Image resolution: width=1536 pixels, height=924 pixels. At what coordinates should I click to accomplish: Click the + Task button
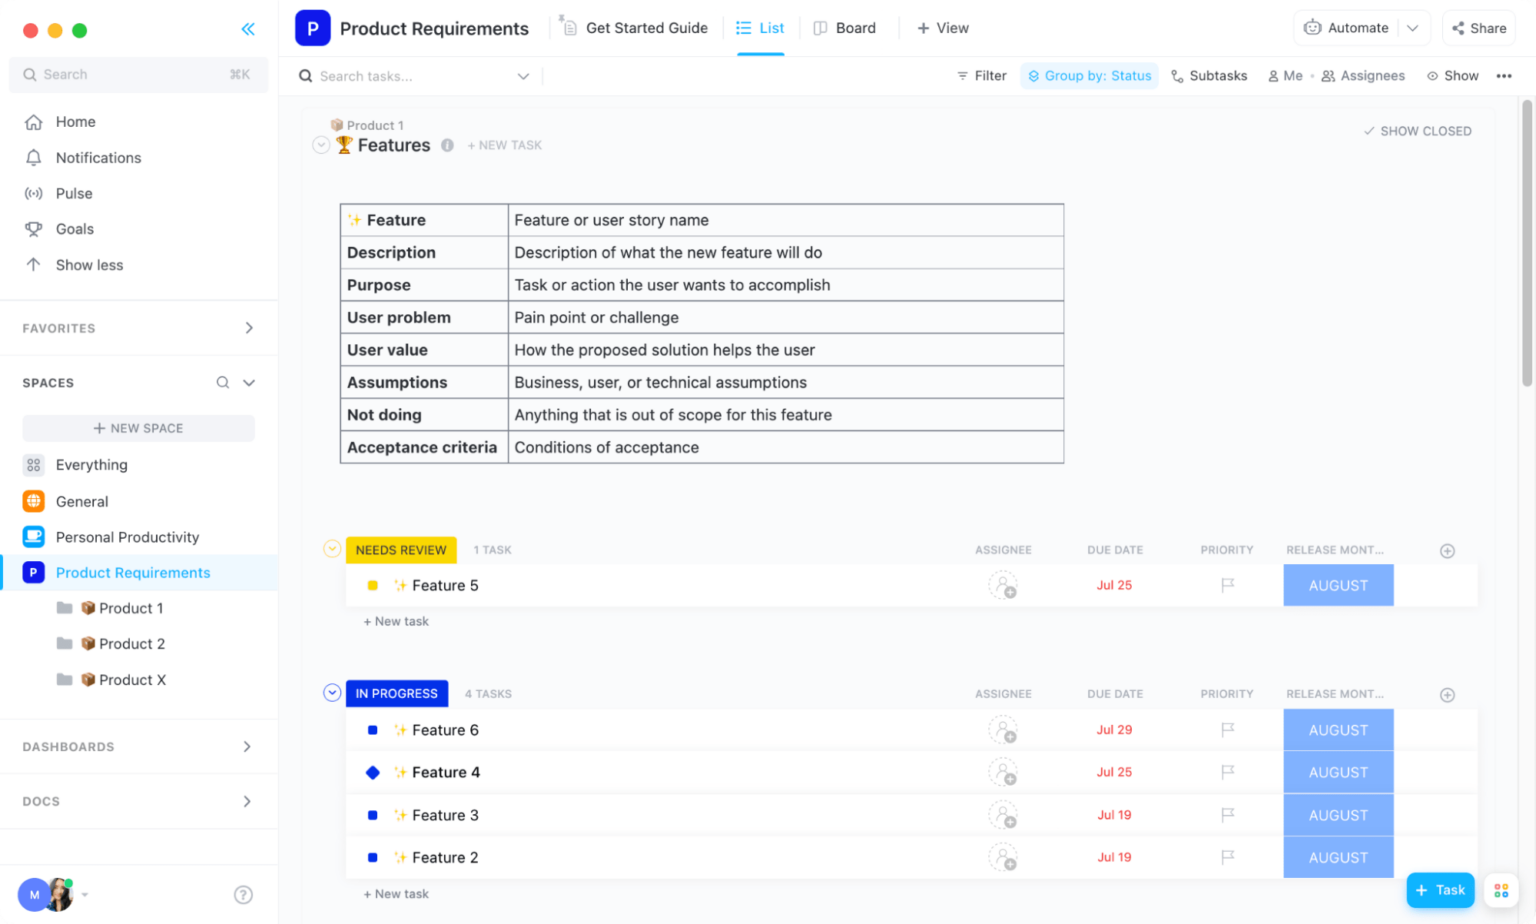coord(1440,889)
